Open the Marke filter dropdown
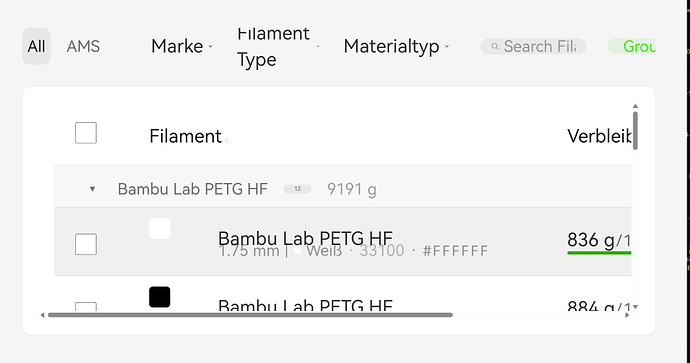This screenshot has height=363, width=690. (182, 46)
